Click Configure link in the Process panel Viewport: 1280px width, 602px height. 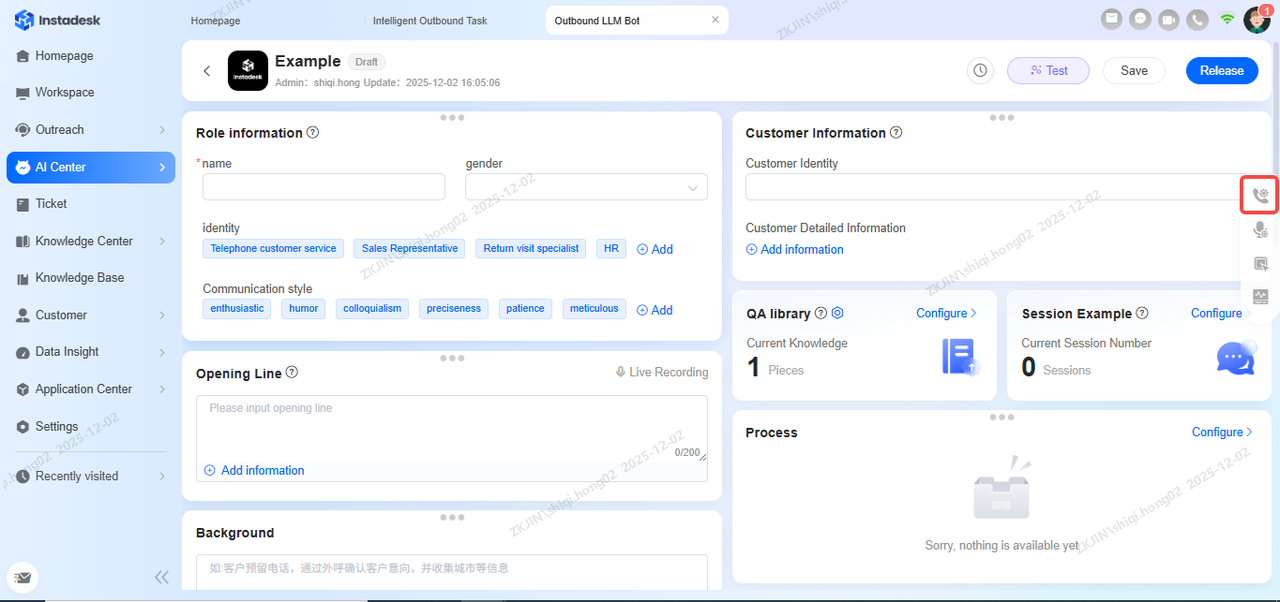tap(1222, 432)
